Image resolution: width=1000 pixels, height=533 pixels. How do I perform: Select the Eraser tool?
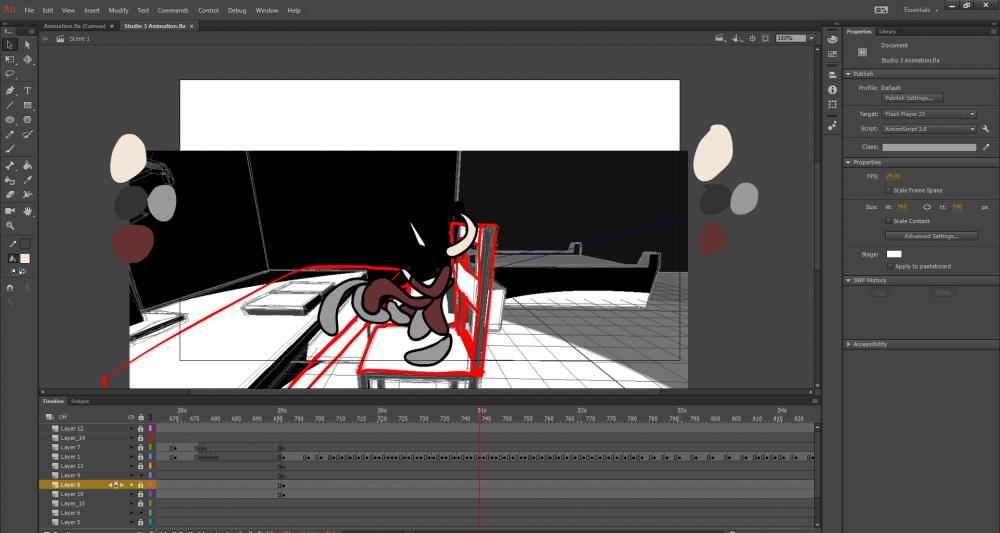point(10,194)
